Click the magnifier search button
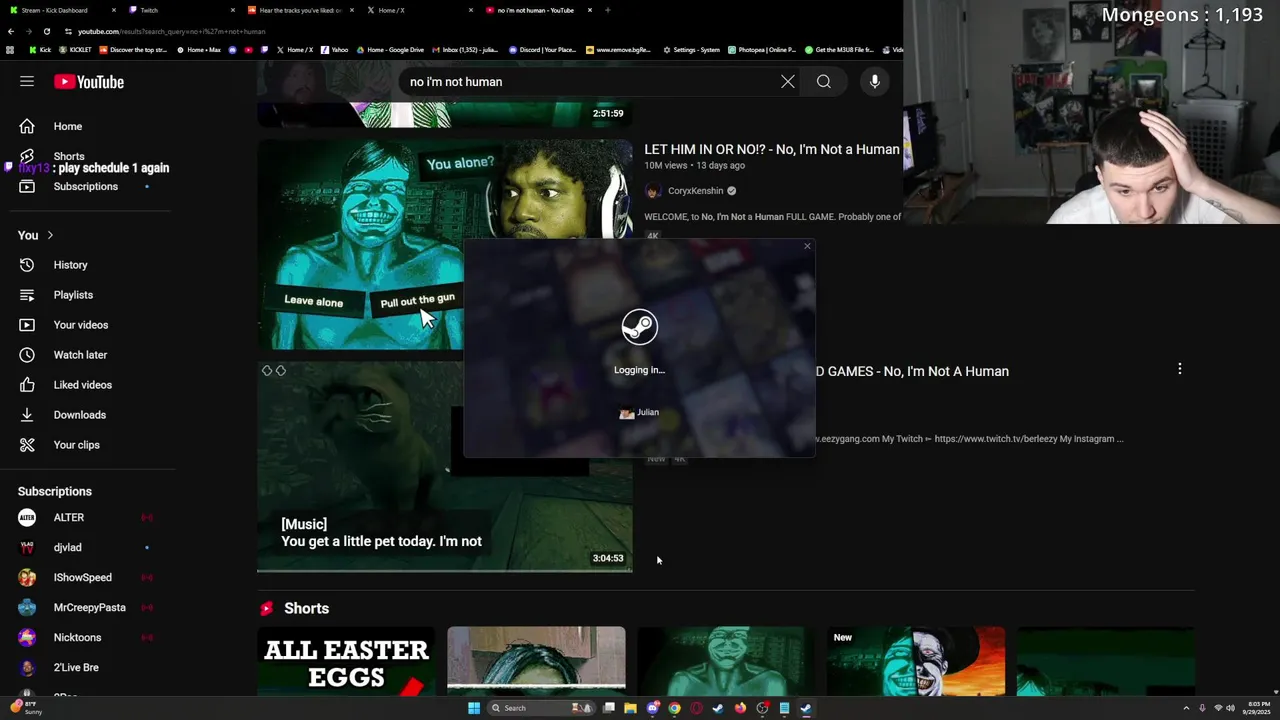1280x720 pixels. 824,82
